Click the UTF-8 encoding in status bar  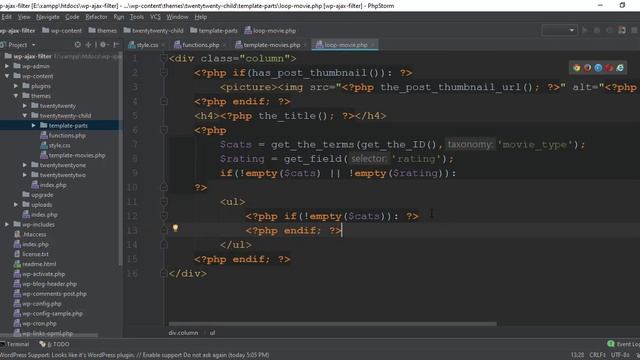(620, 355)
